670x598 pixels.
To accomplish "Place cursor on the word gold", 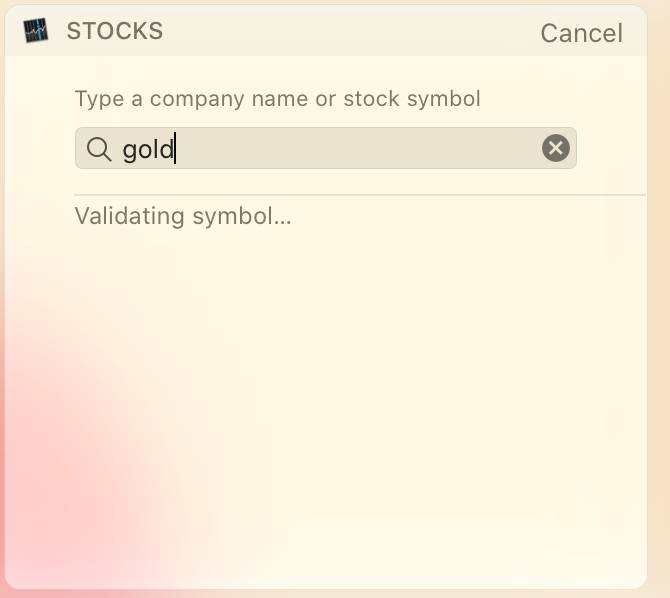I will (x=148, y=150).
